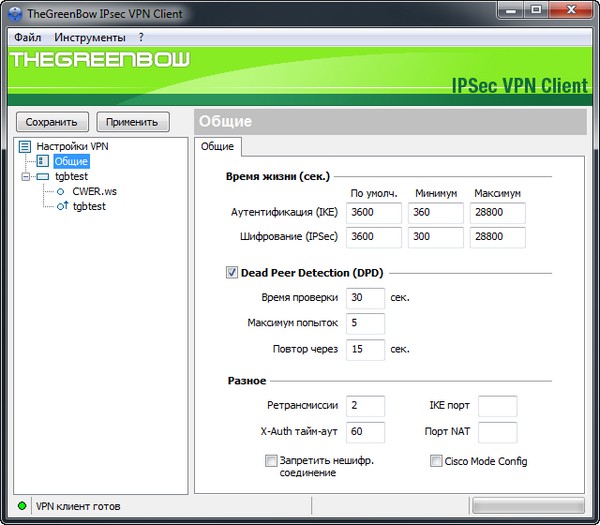
Task: Click the Настройки VPN tree root icon
Action: coord(25,146)
